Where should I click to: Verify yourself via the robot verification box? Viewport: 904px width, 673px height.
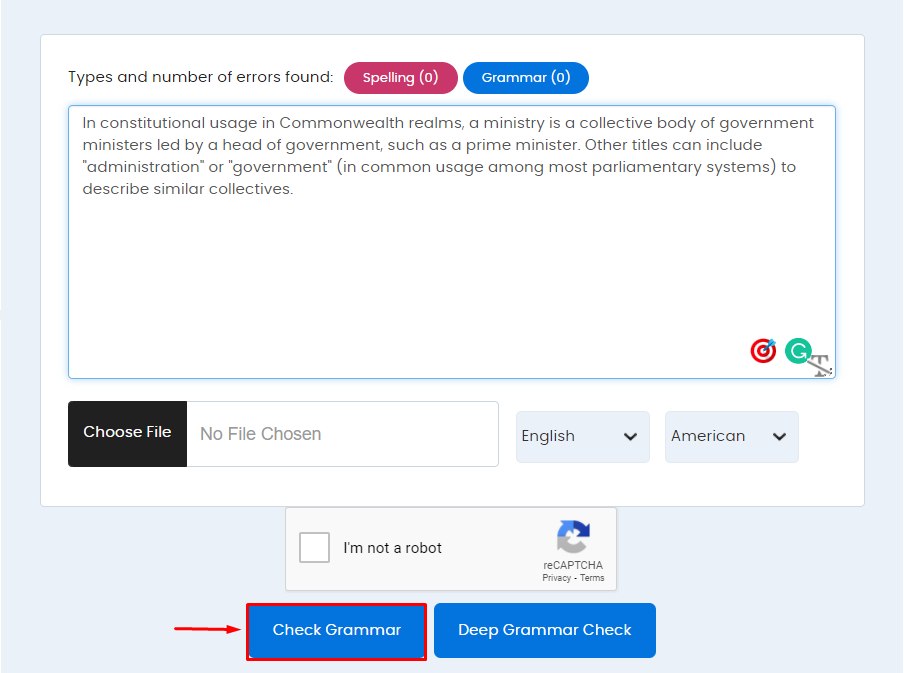tap(314, 547)
